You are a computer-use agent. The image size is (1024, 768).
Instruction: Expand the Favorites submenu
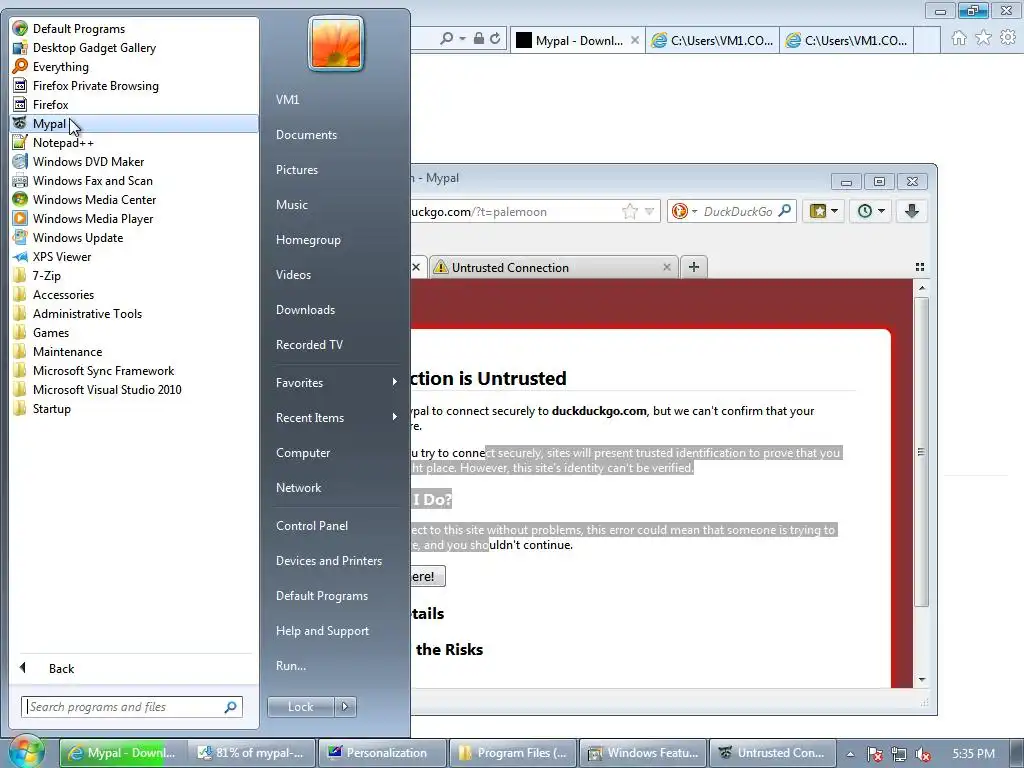coord(336,383)
